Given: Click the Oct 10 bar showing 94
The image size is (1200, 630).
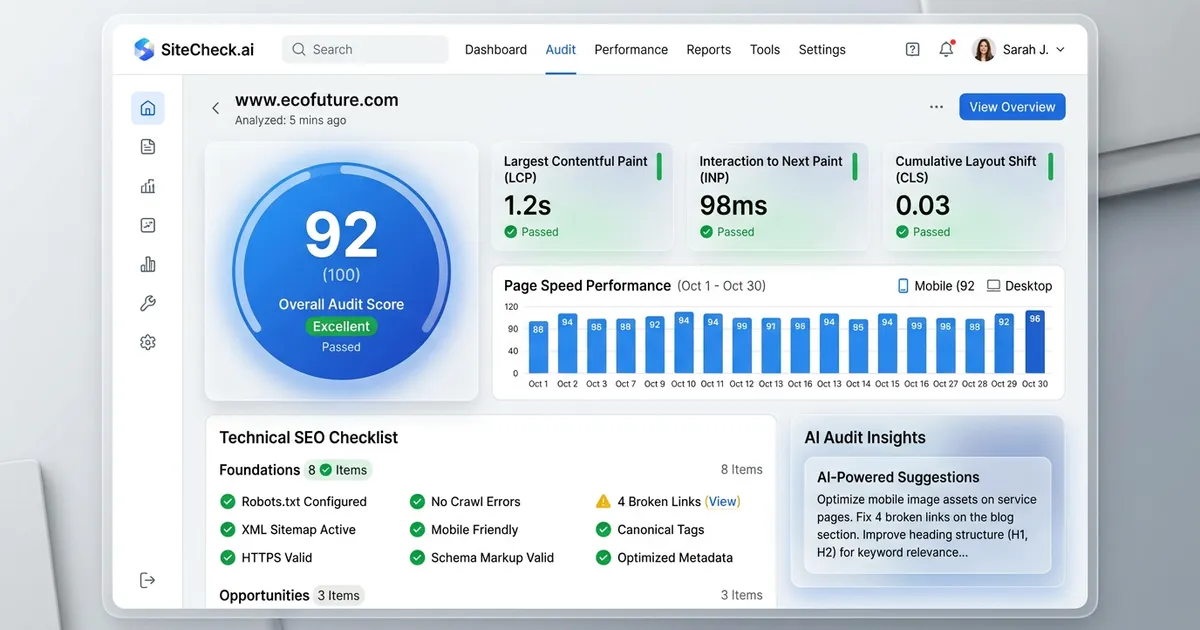Looking at the screenshot, I should (684, 343).
